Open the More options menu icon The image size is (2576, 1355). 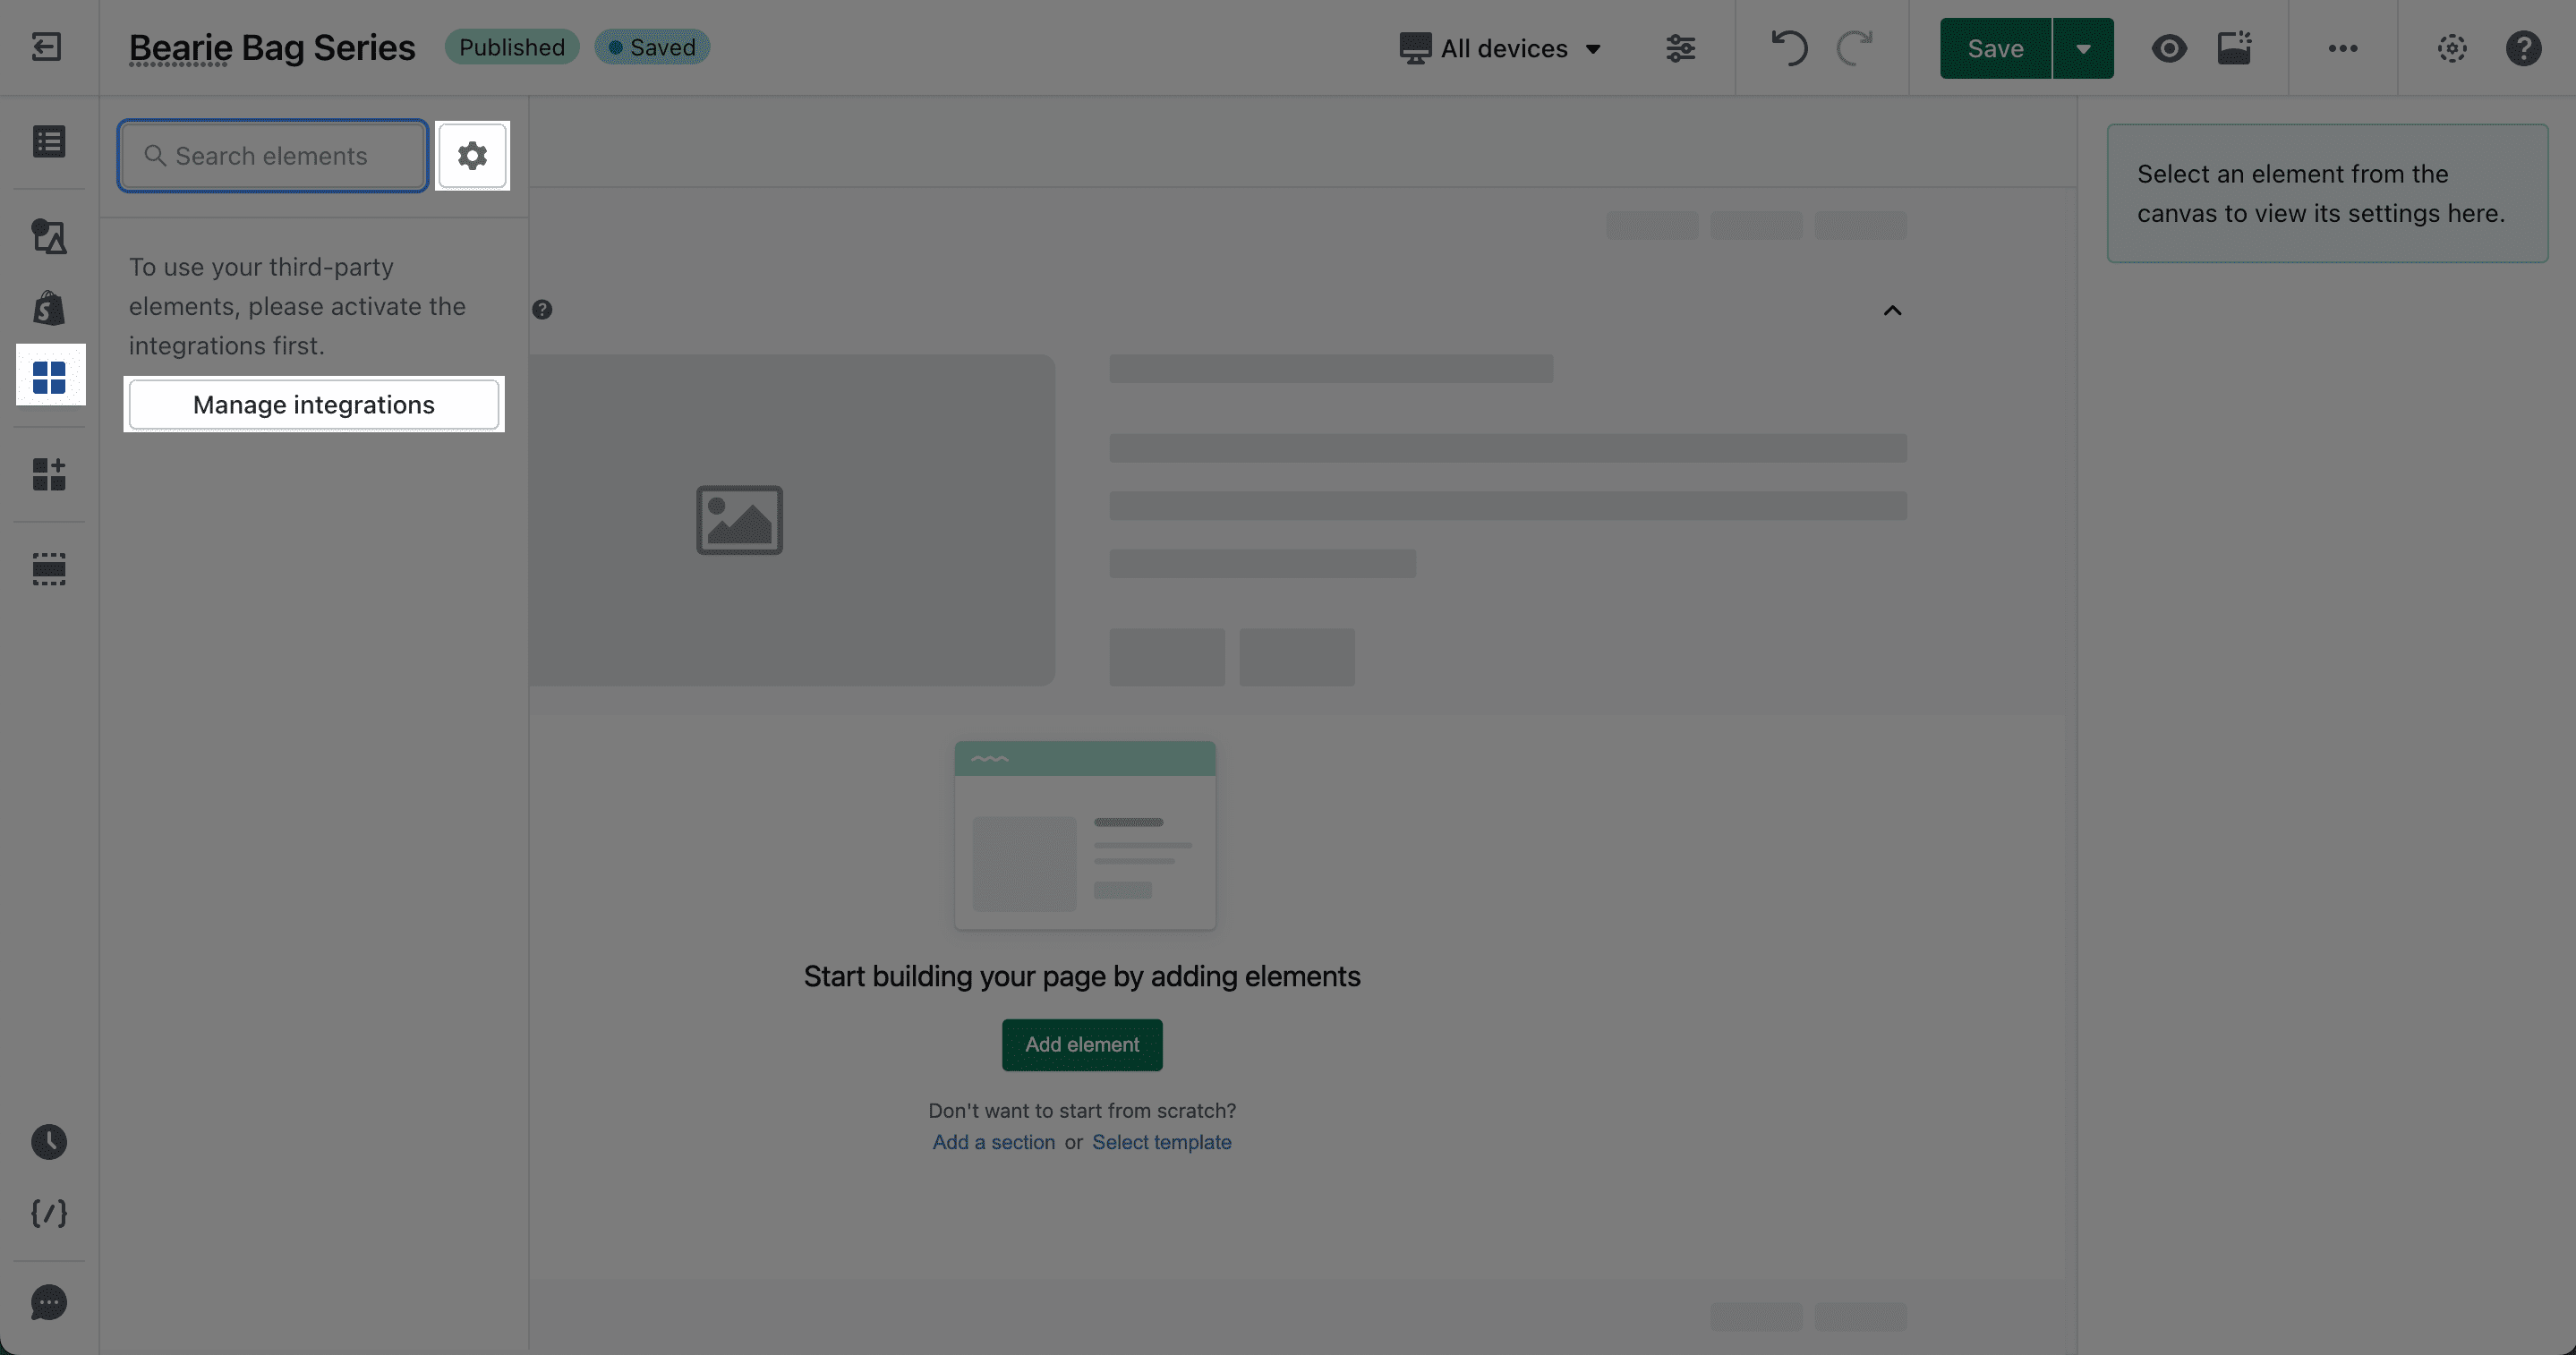pyautogui.click(x=2342, y=47)
